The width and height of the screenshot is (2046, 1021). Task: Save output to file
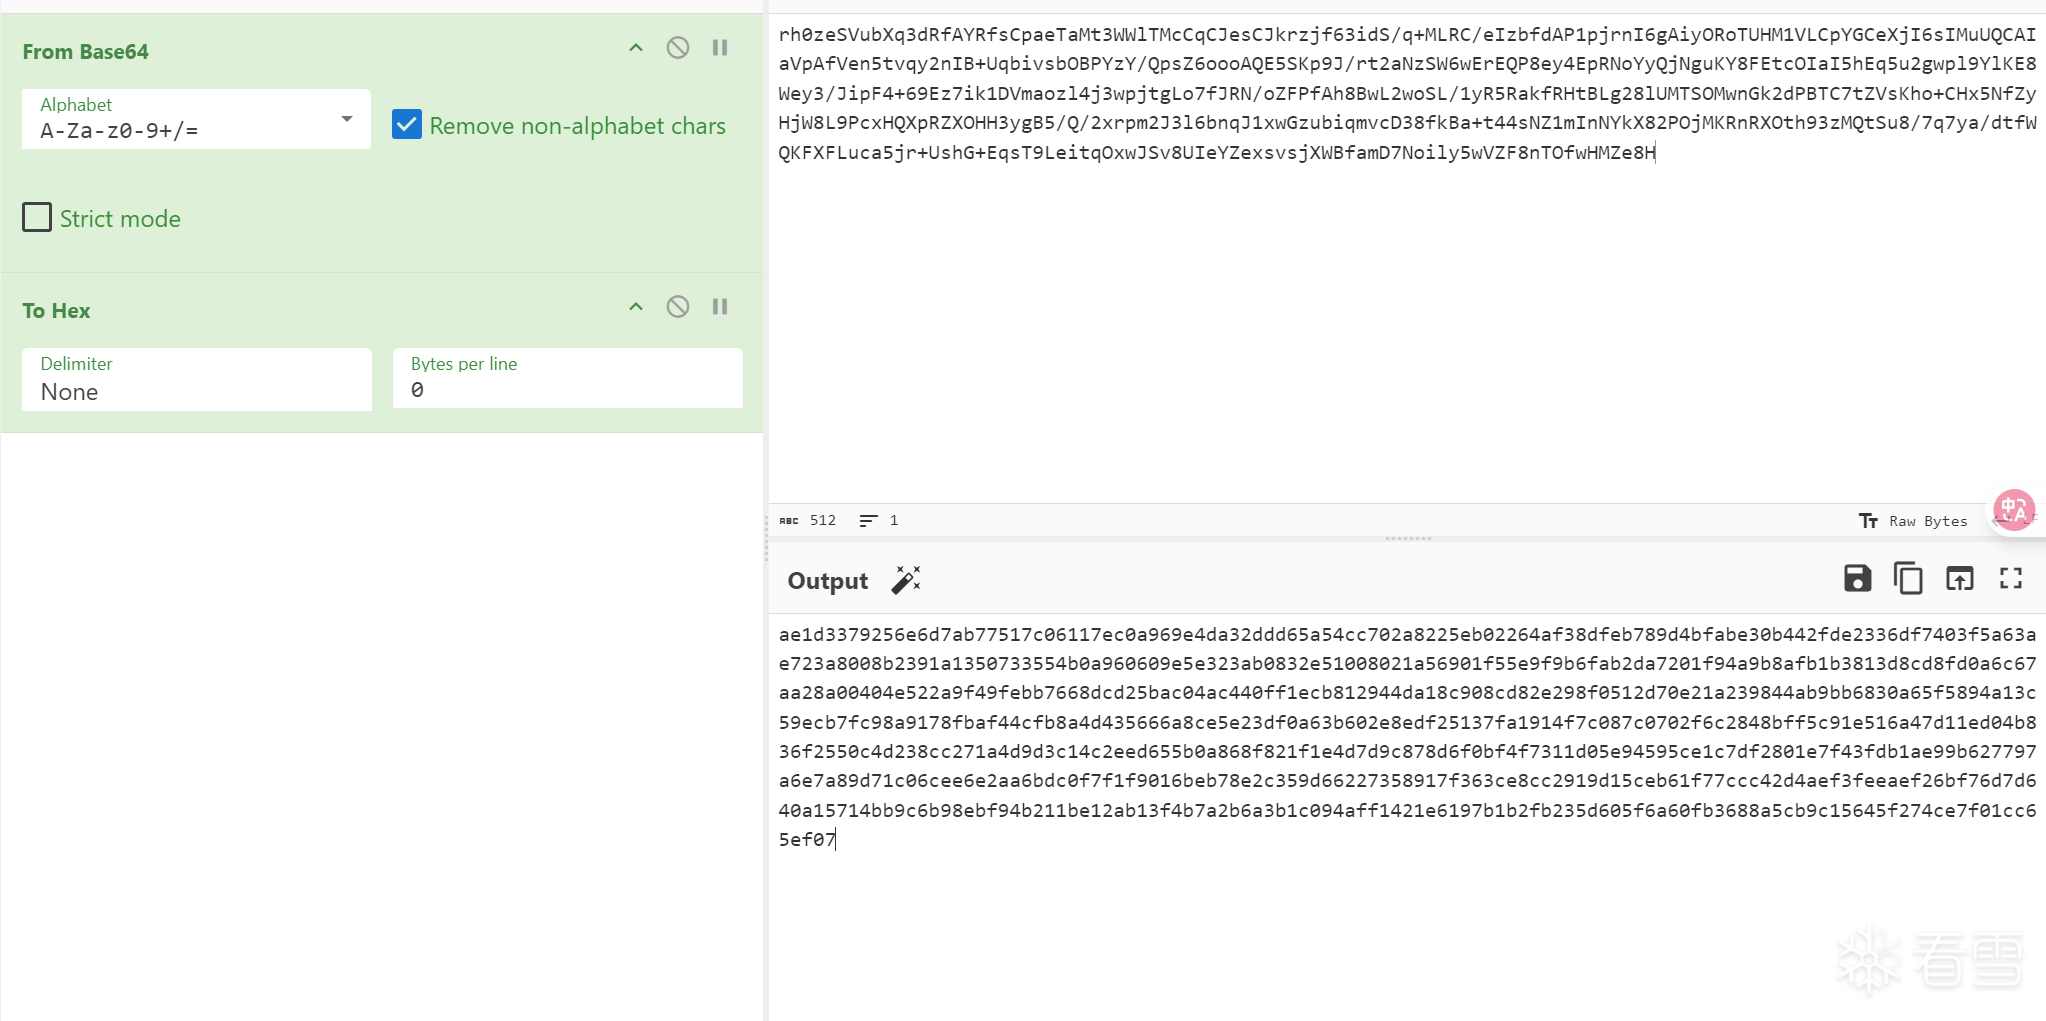click(1857, 579)
